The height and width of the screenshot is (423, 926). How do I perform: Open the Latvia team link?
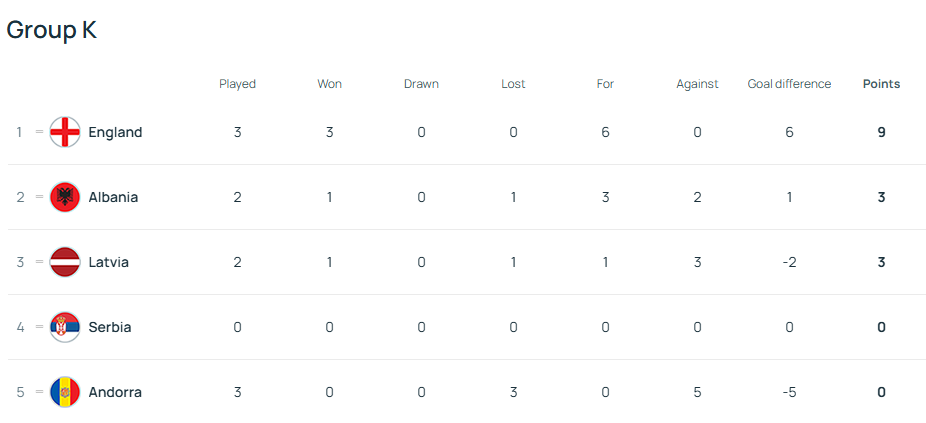click(109, 262)
